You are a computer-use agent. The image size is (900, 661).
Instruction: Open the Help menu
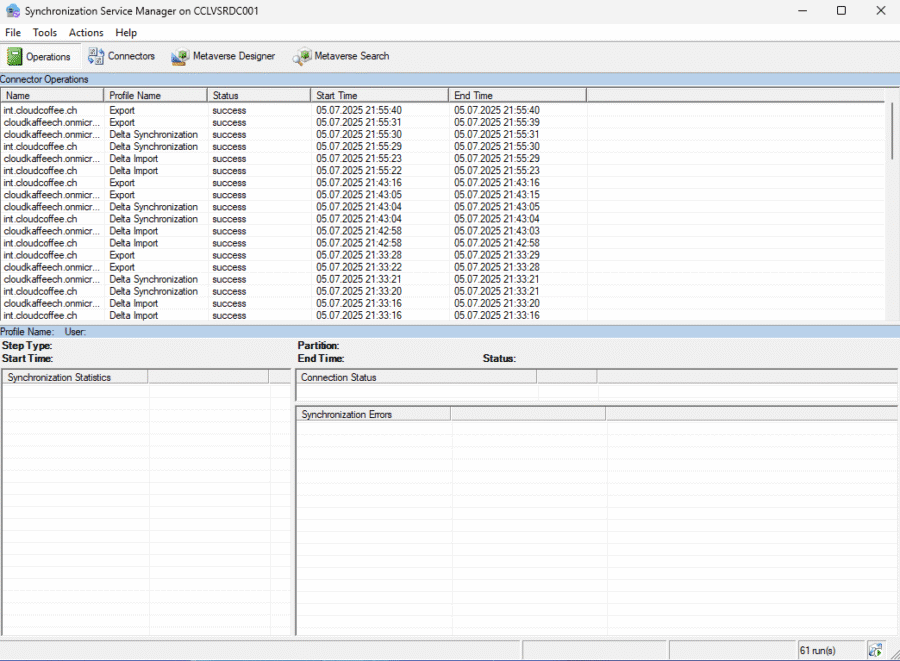coord(126,33)
